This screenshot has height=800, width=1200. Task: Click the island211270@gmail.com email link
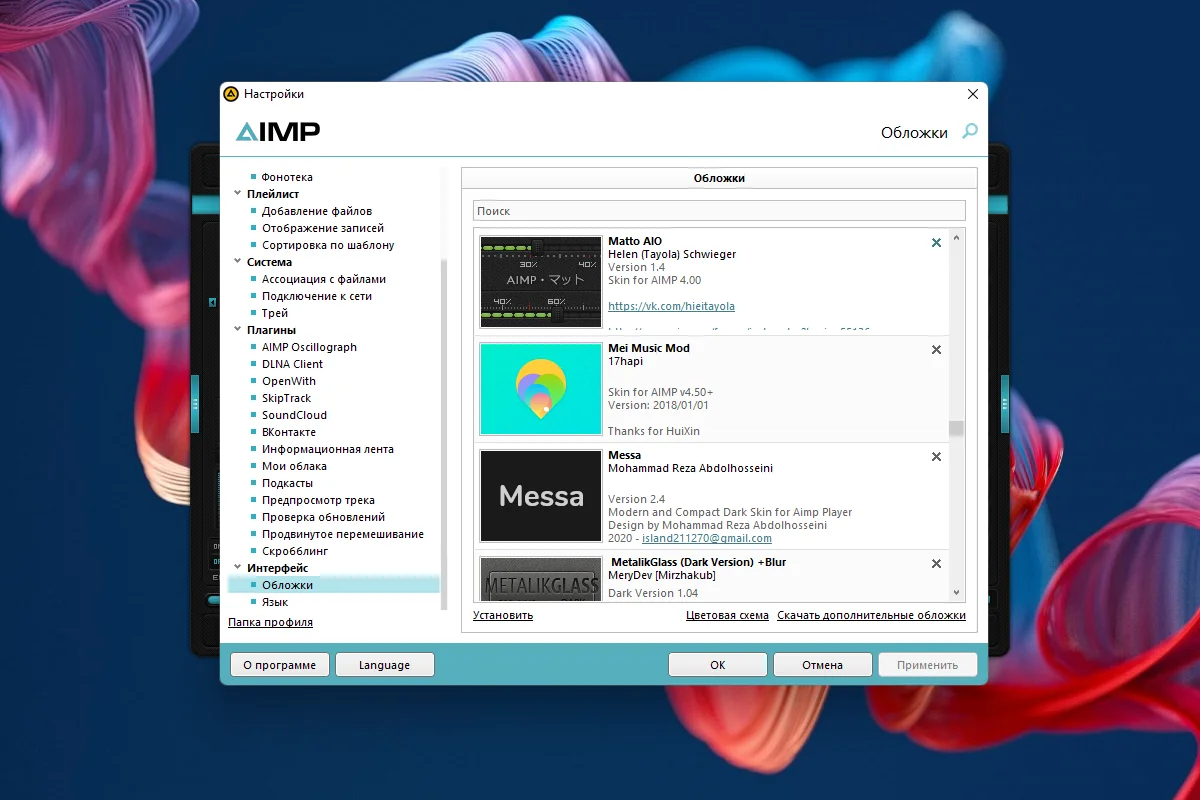coord(706,538)
